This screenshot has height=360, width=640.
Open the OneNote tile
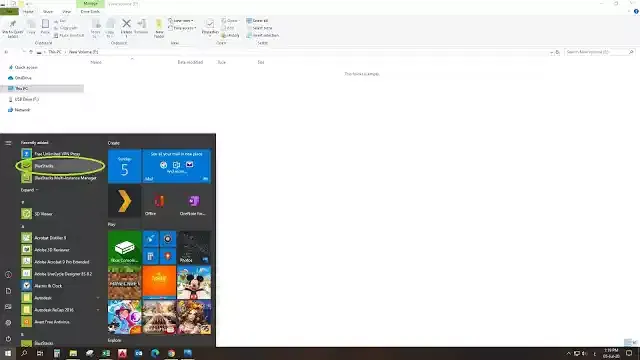[x=194, y=200]
